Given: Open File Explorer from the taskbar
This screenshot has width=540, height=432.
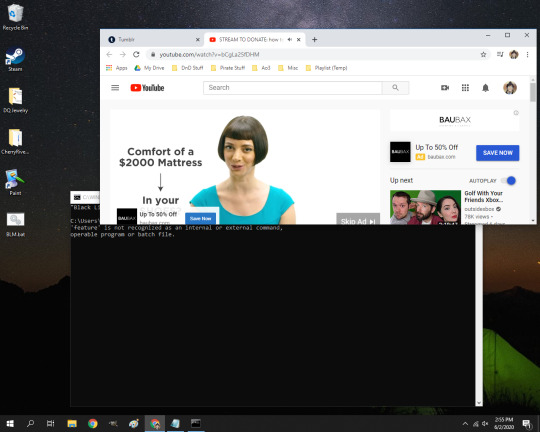Looking at the screenshot, I should [x=72, y=423].
